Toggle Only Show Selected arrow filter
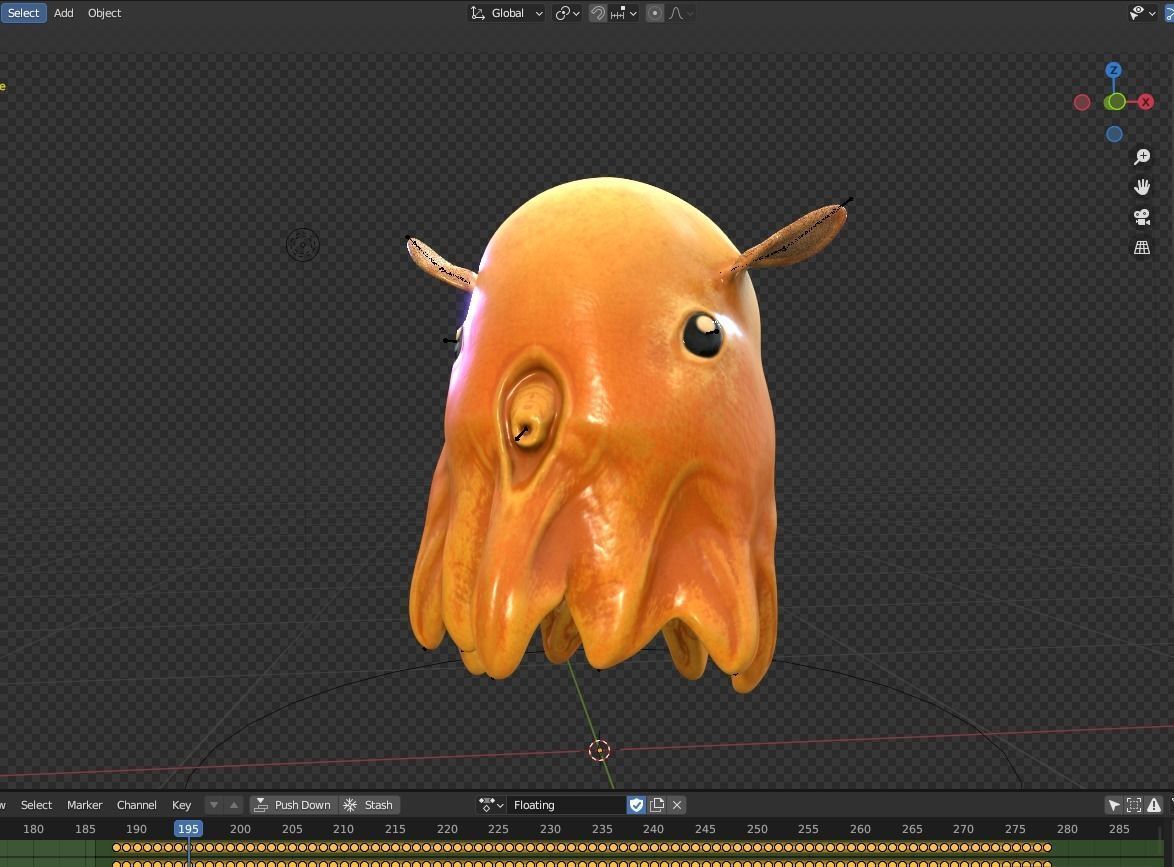1174x867 pixels. pos(1114,805)
